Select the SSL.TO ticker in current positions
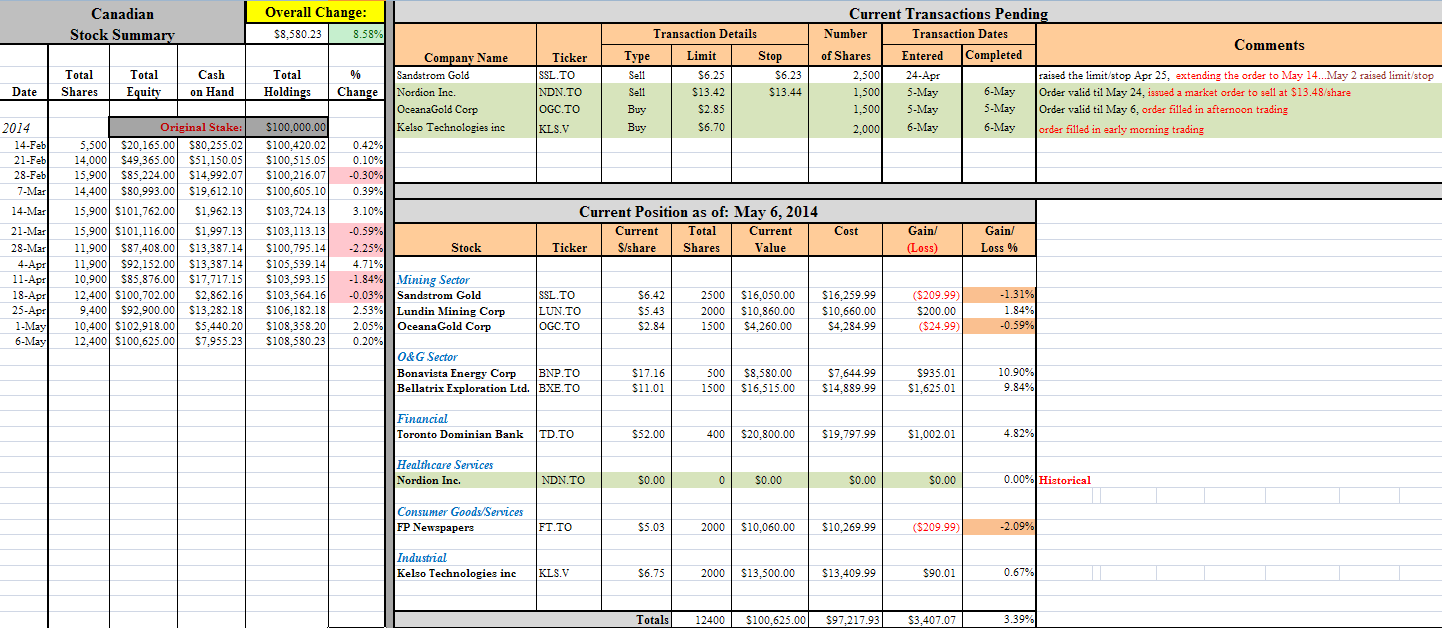 pos(557,295)
